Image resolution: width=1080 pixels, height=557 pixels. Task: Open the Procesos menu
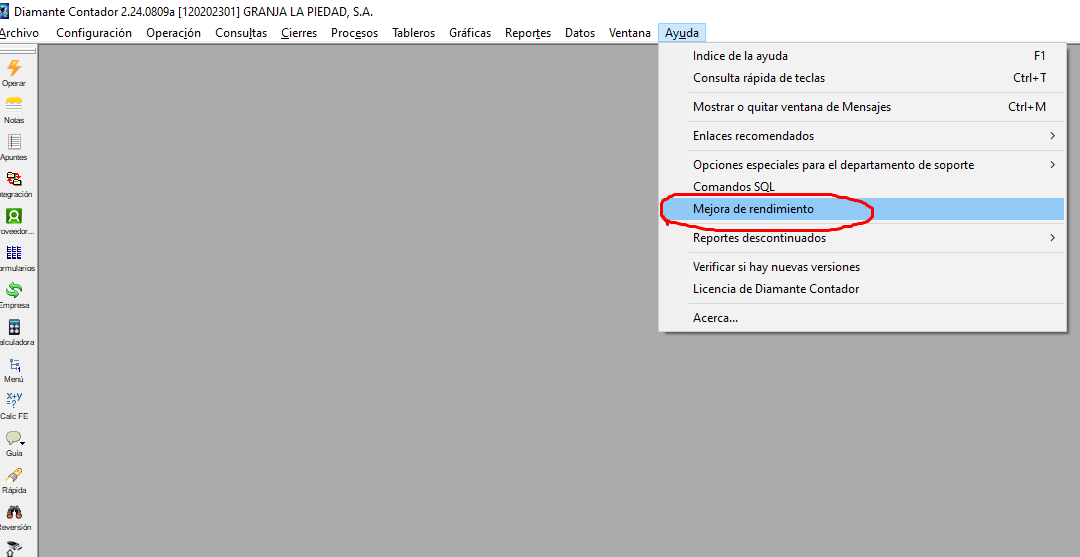point(354,32)
